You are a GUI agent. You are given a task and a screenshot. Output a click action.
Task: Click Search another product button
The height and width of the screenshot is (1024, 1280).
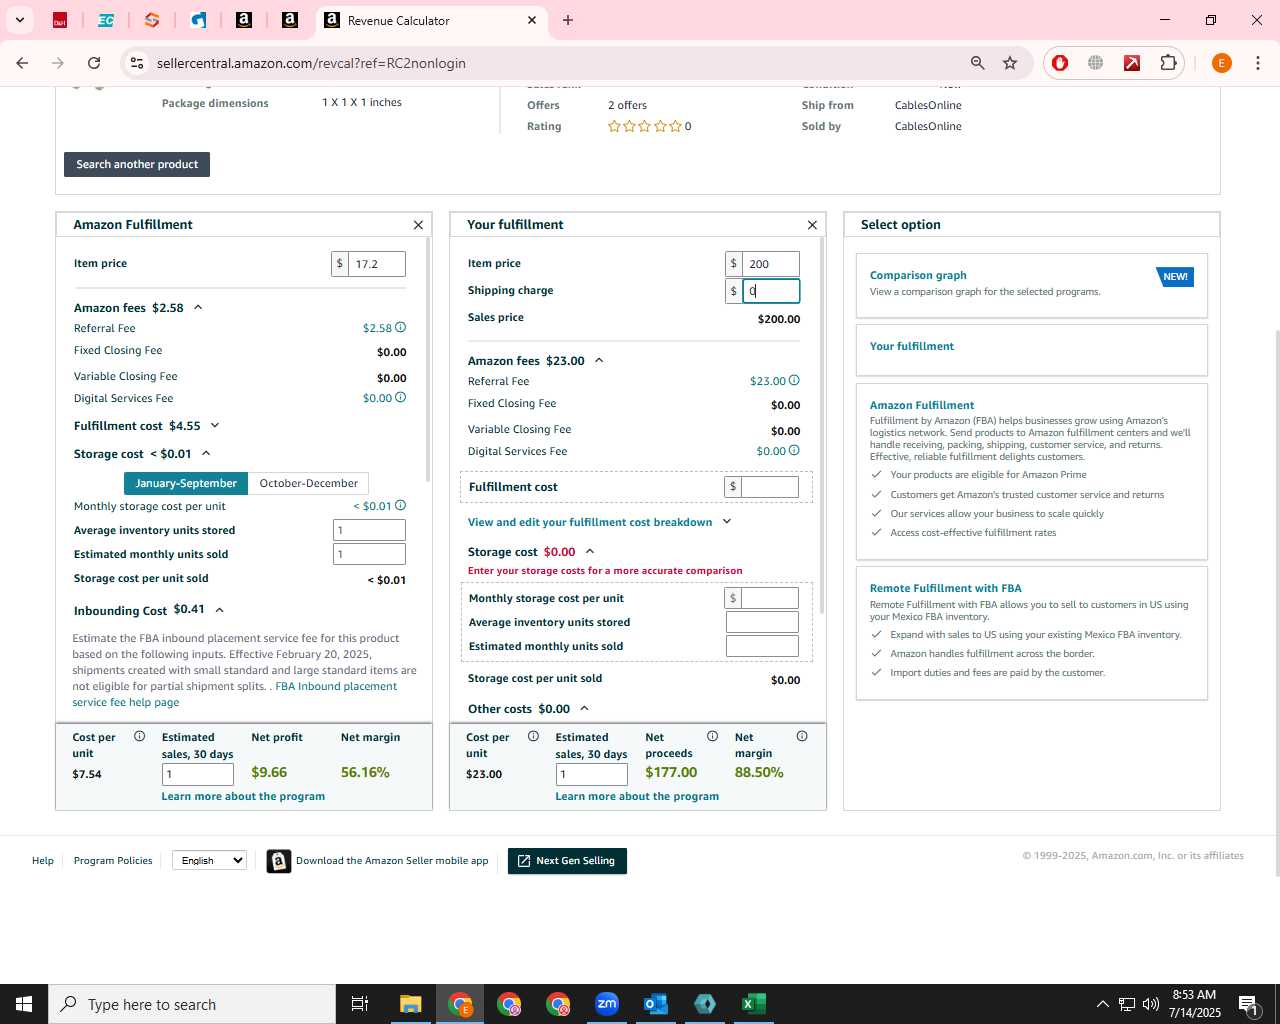137,164
